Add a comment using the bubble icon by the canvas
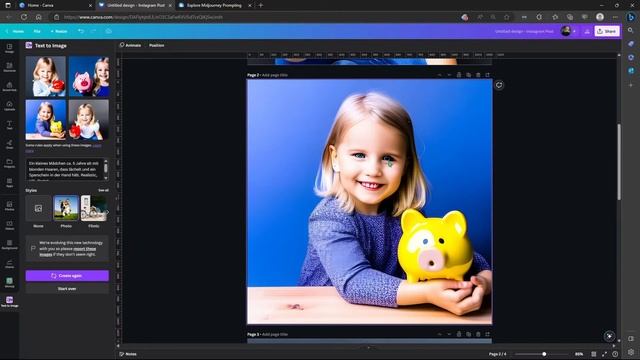 [499, 85]
